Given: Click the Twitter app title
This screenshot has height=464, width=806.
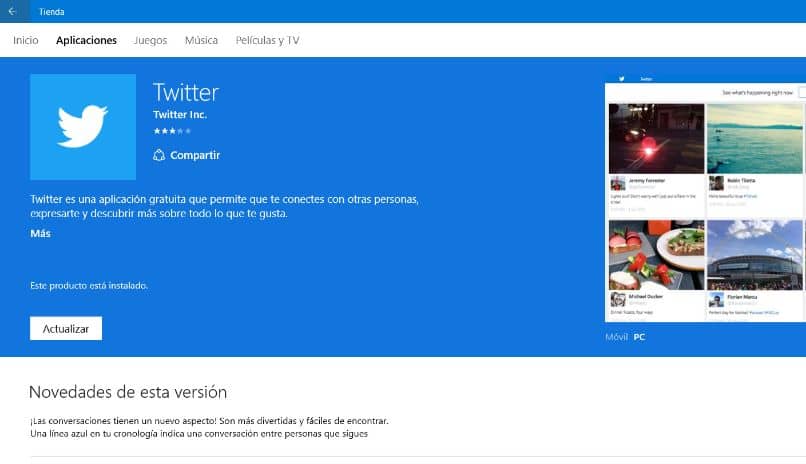Looking at the screenshot, I should [x=186, y=92].
